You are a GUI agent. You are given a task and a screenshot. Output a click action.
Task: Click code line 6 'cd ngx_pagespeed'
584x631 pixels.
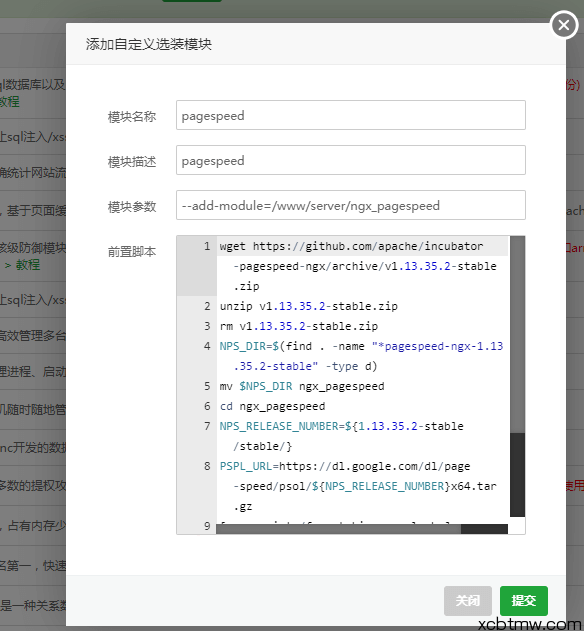[272, 406]
